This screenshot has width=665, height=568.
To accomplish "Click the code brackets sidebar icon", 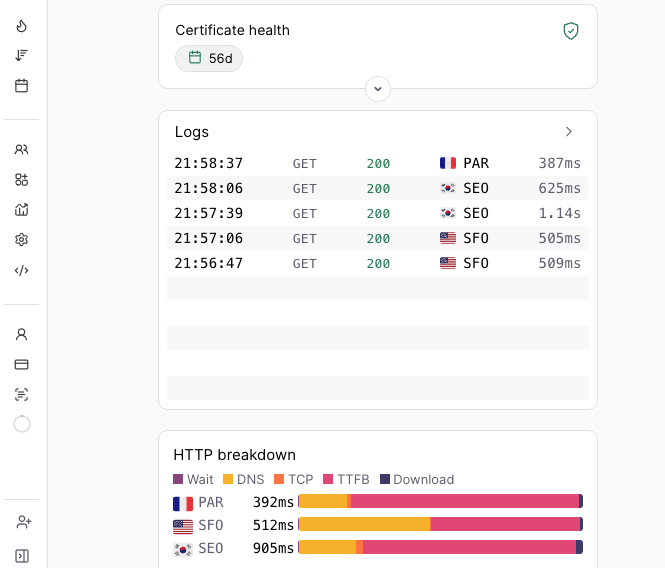I will [22, 270].
